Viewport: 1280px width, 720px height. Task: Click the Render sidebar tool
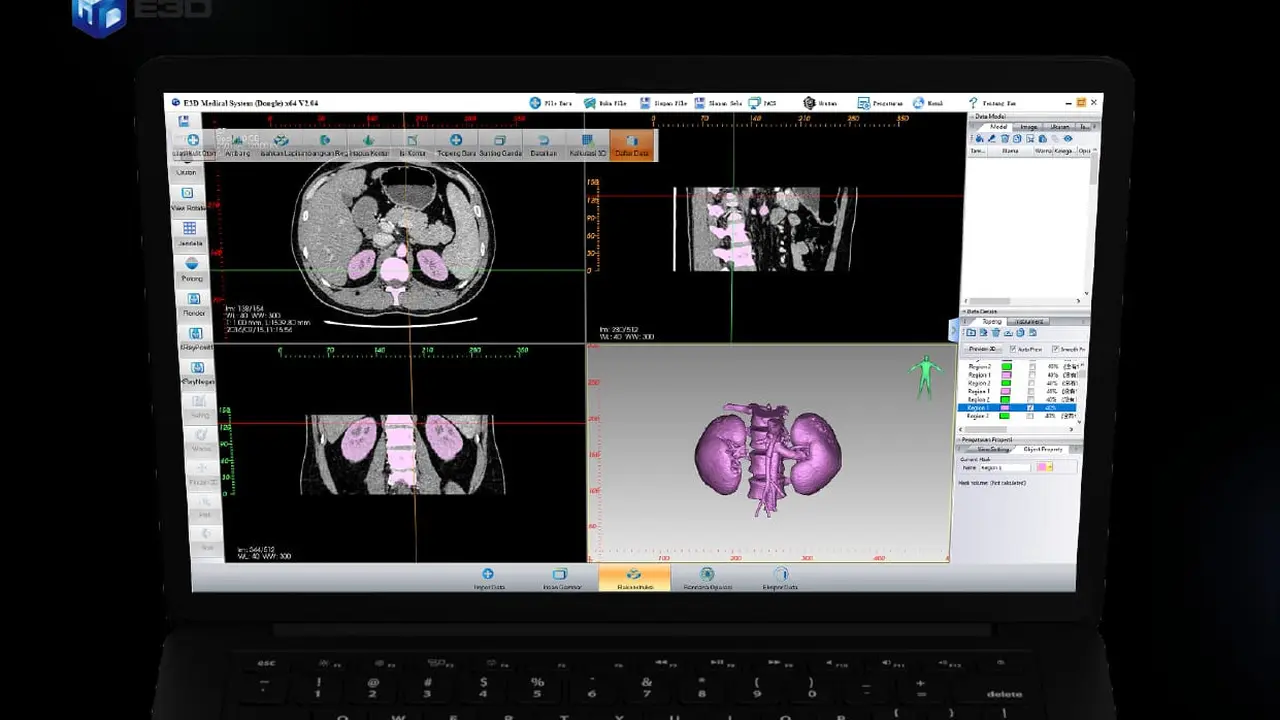coord(193,304)
